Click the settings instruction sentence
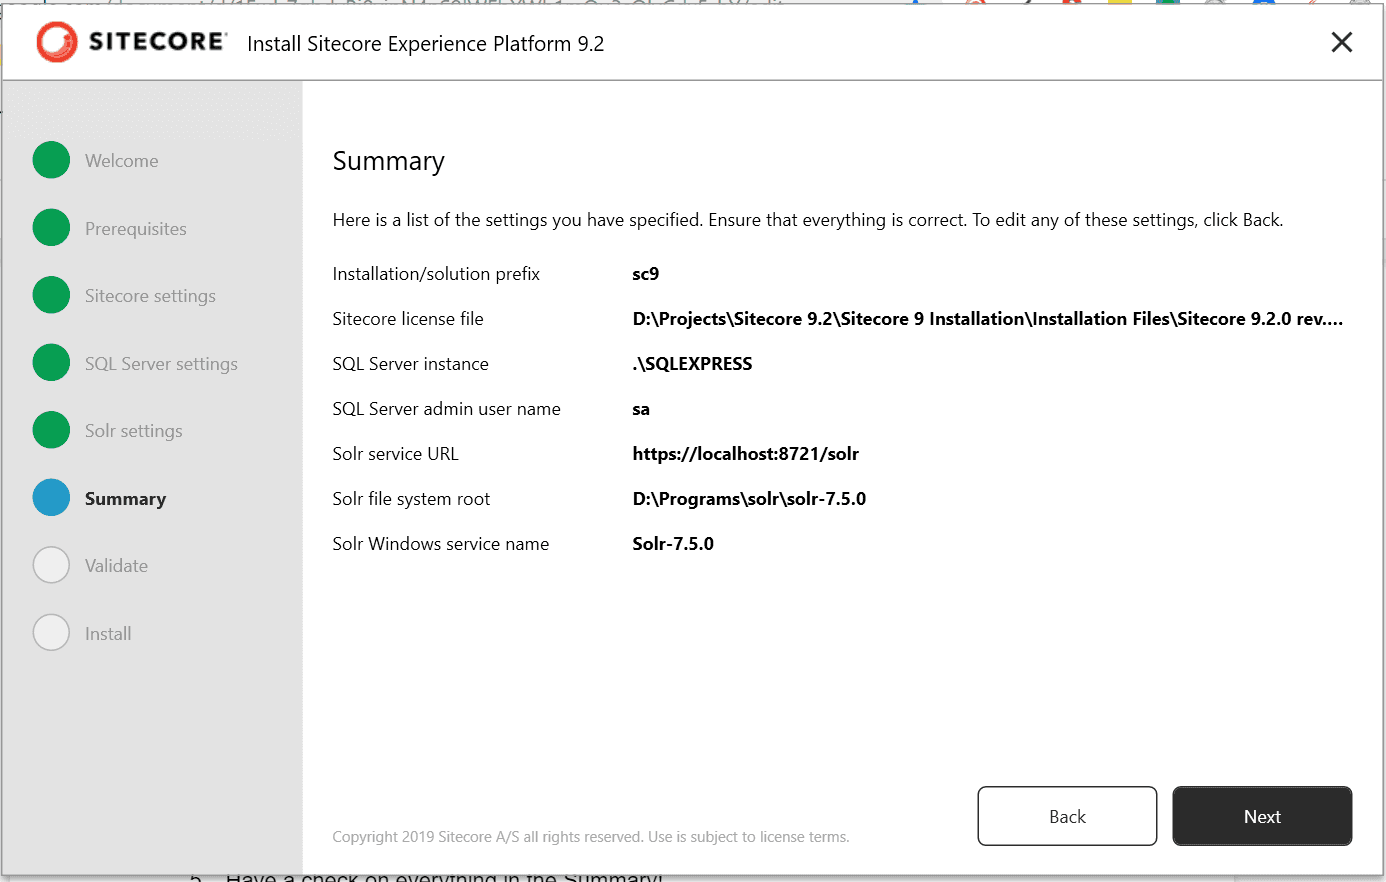Viewport: 1386px width, 882px height. pyautogui.click(x=807, y=220)
